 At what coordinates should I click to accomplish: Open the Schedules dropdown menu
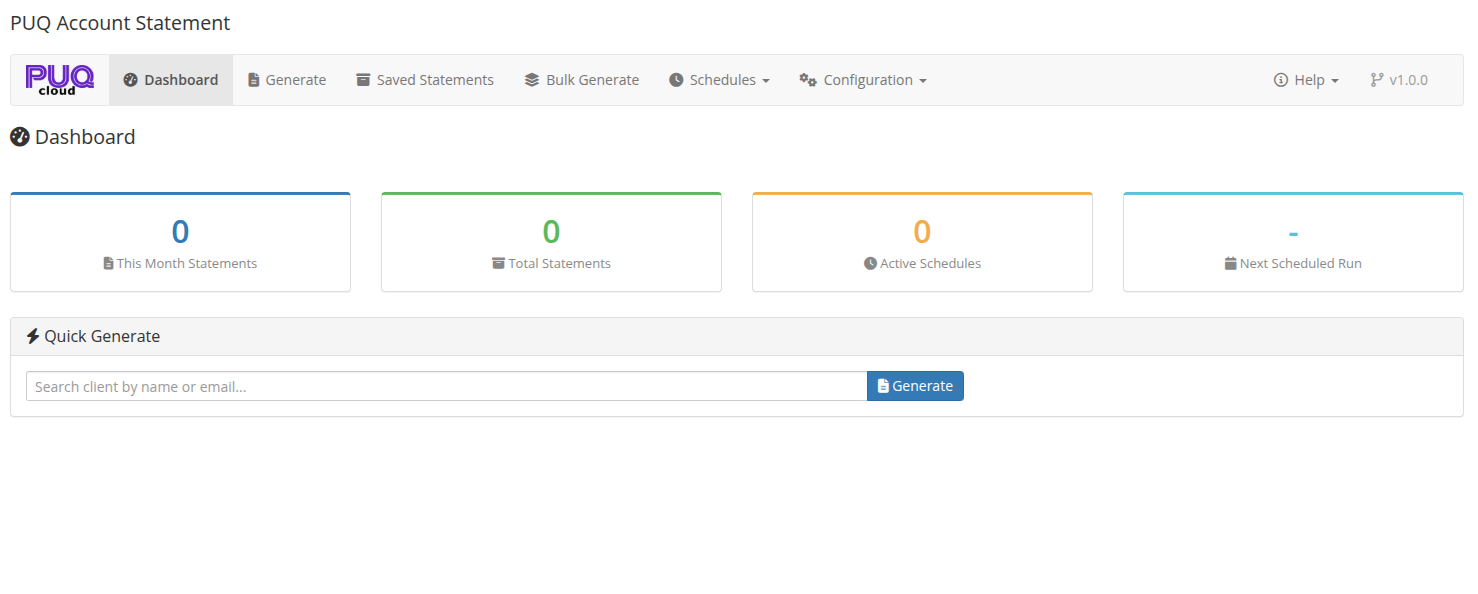719,79
